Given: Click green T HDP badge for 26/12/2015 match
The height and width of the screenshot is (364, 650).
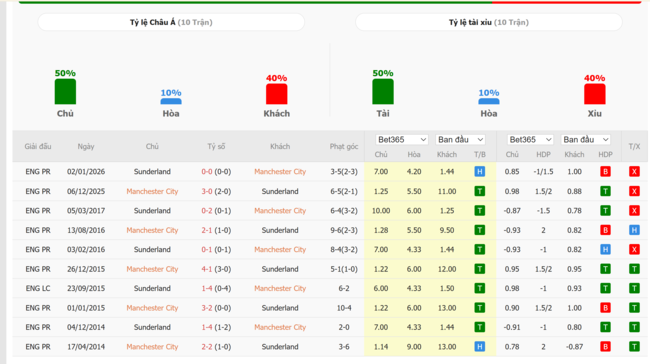Looking at the screenshot, I should [605, 269].
